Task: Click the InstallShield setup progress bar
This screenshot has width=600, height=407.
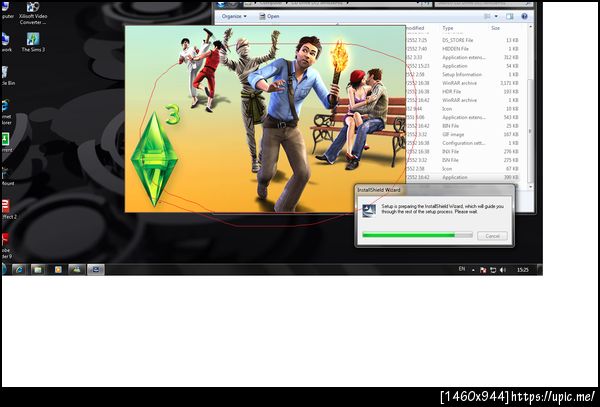Action: [417, 235]
